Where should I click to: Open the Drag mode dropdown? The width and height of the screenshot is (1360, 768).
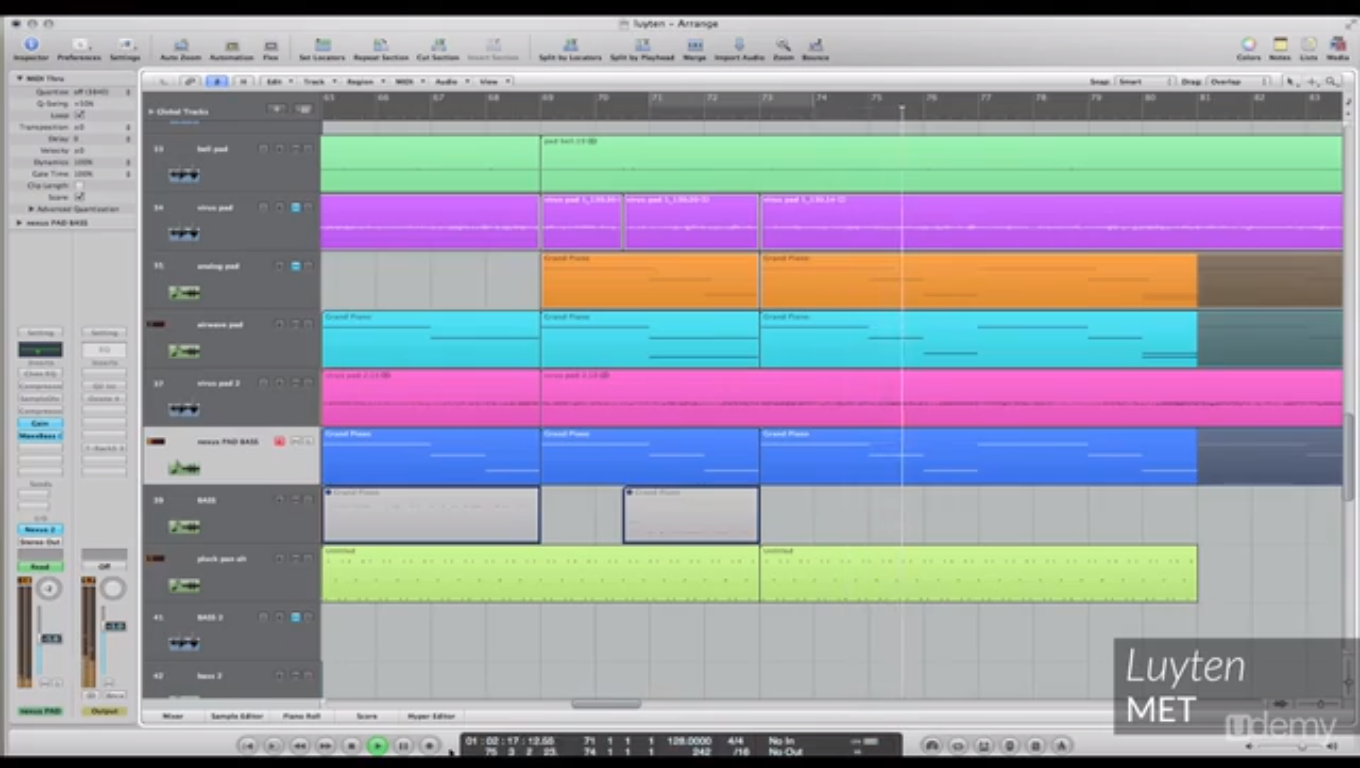1238,81
